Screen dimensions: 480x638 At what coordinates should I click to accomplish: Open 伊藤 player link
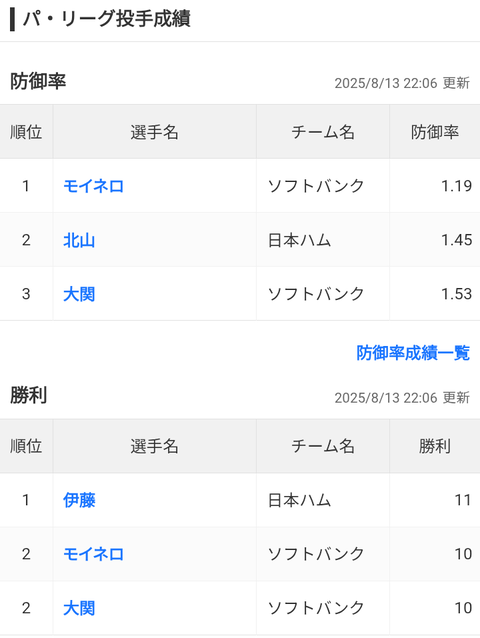79,500
